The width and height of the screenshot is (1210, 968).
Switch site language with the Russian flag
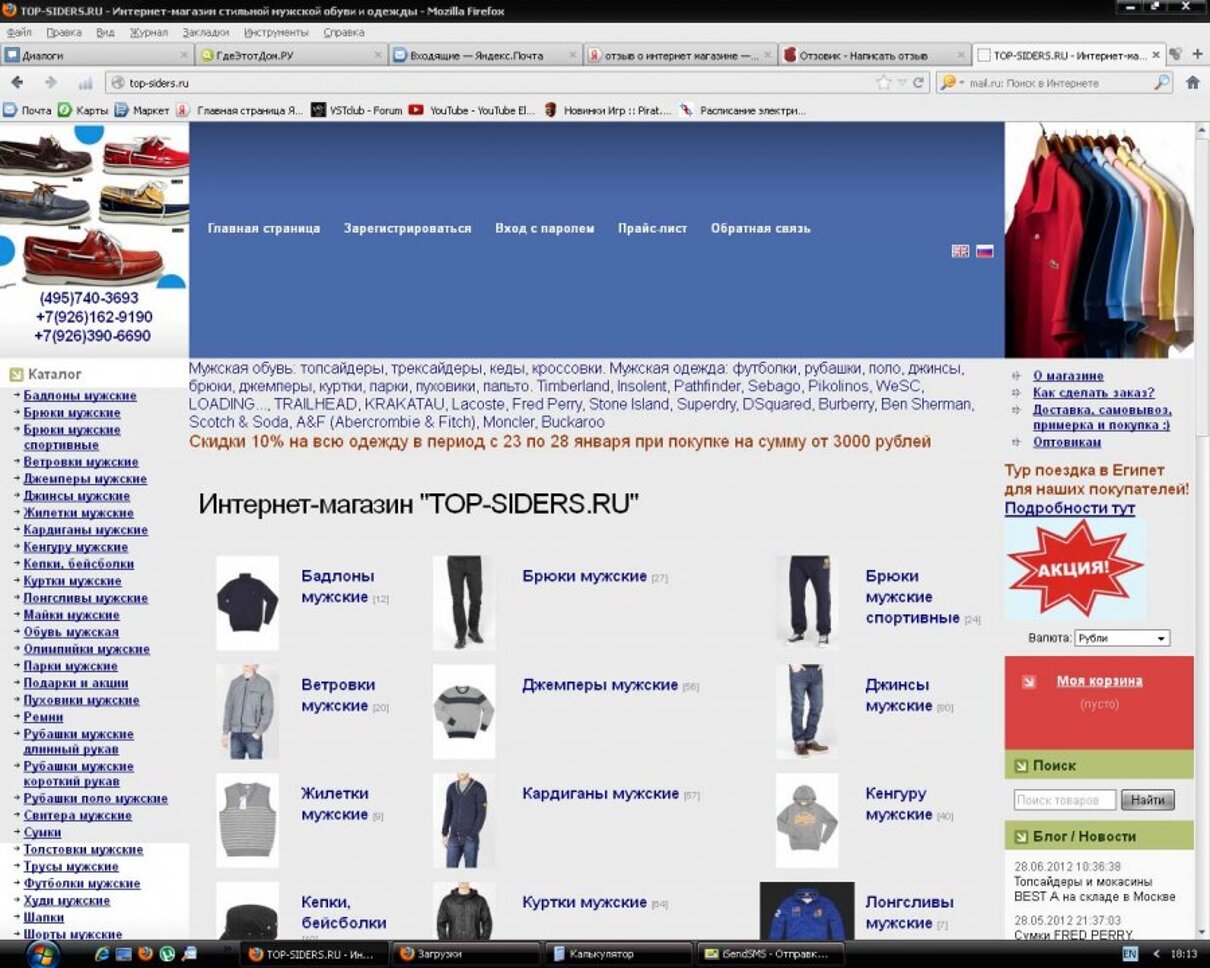pos(985,251)
